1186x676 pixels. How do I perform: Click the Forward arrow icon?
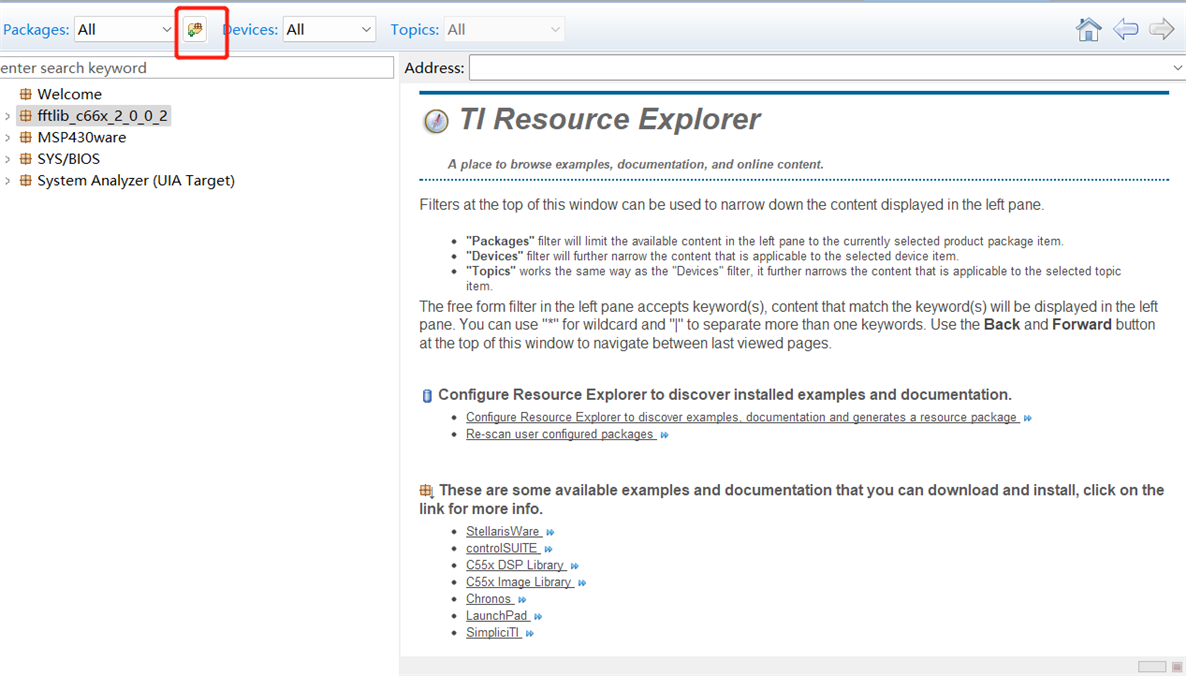coord(1161,30)
